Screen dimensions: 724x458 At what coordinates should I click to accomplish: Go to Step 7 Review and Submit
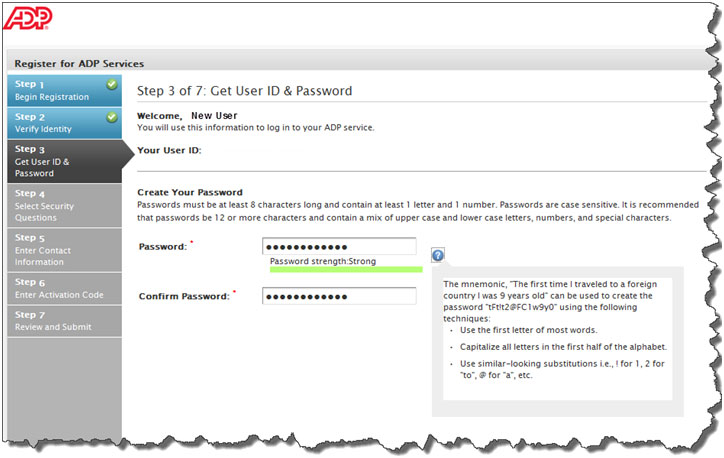65,321
